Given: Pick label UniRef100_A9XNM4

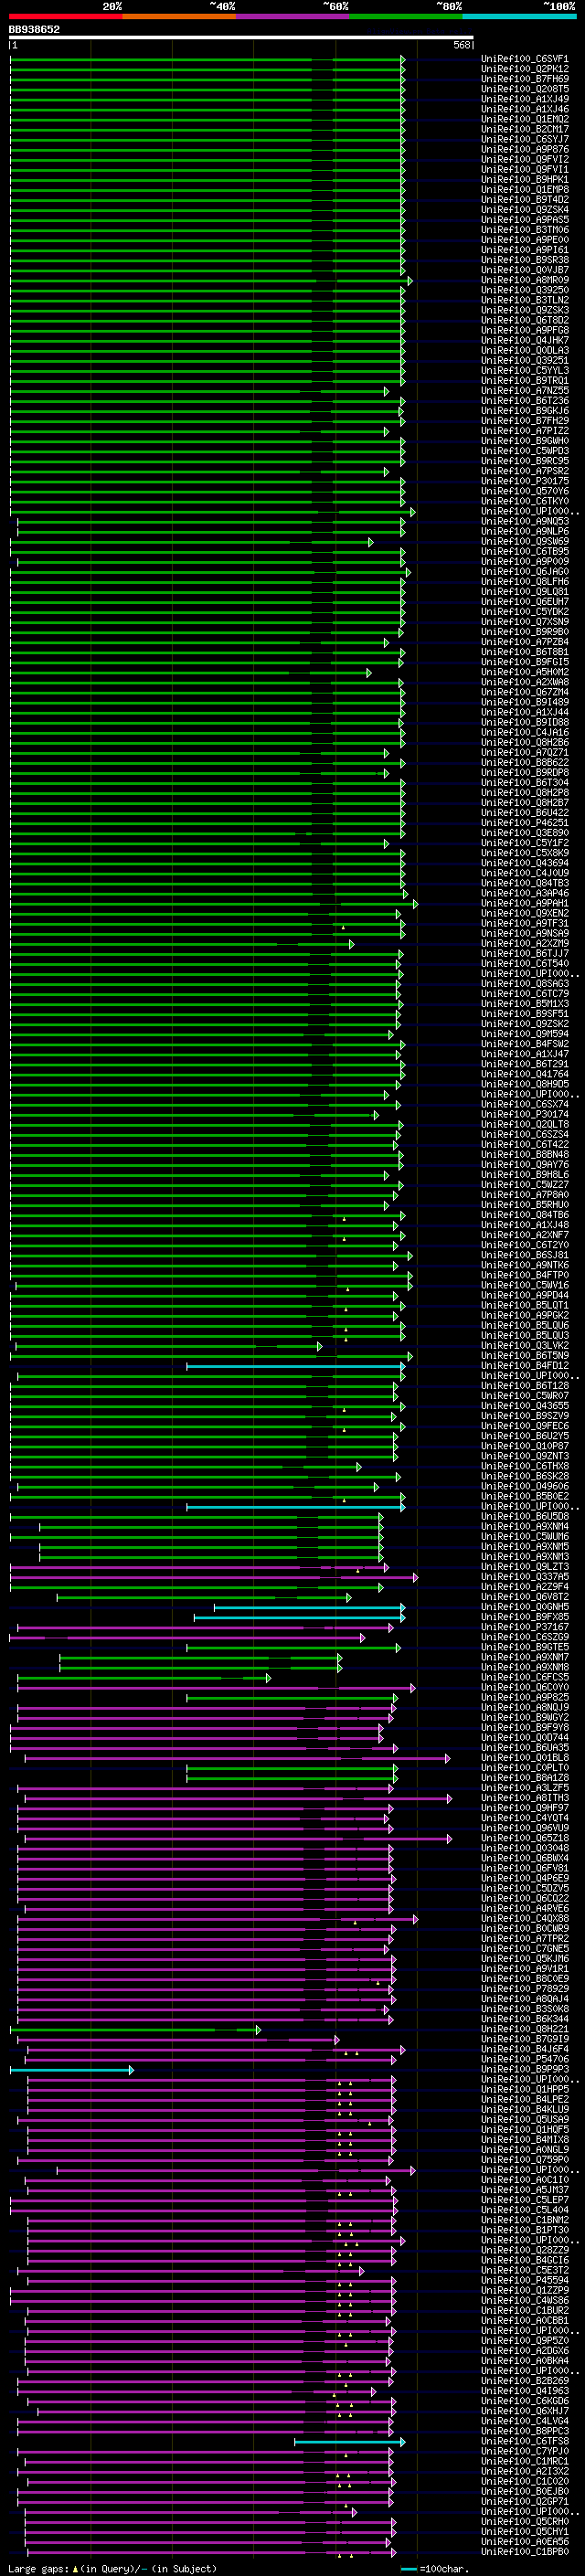Looking at the screenshot, I should tap(525, 1526).
